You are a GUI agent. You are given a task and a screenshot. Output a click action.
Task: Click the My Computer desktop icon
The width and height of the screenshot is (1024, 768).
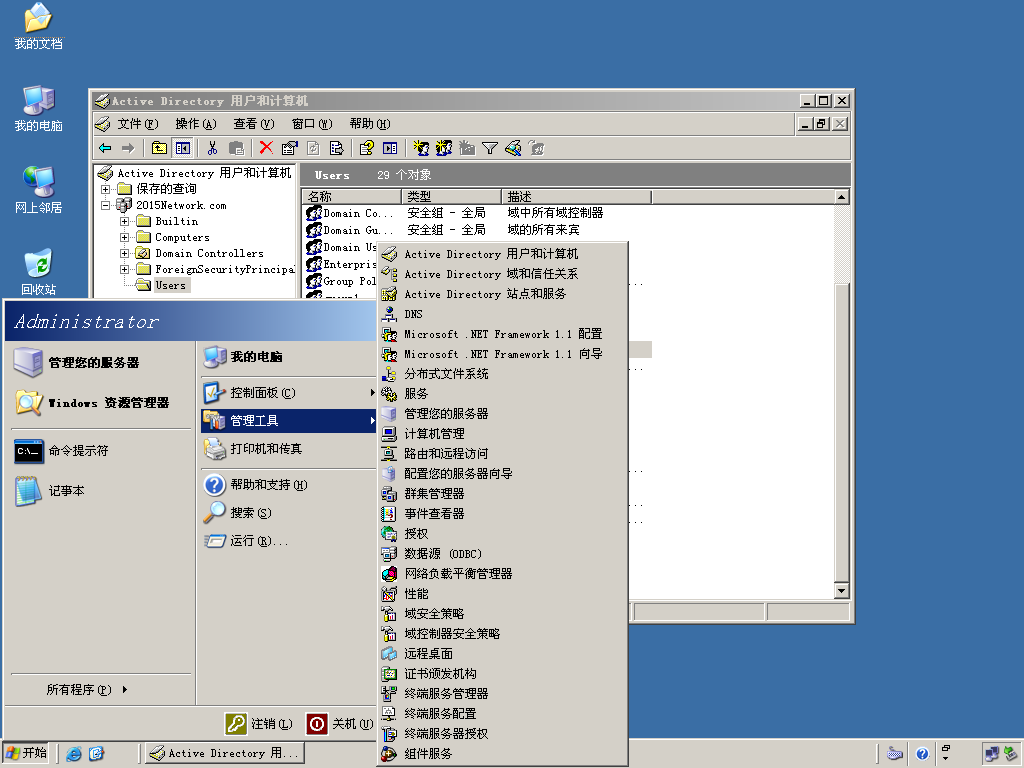click(39, 108)
